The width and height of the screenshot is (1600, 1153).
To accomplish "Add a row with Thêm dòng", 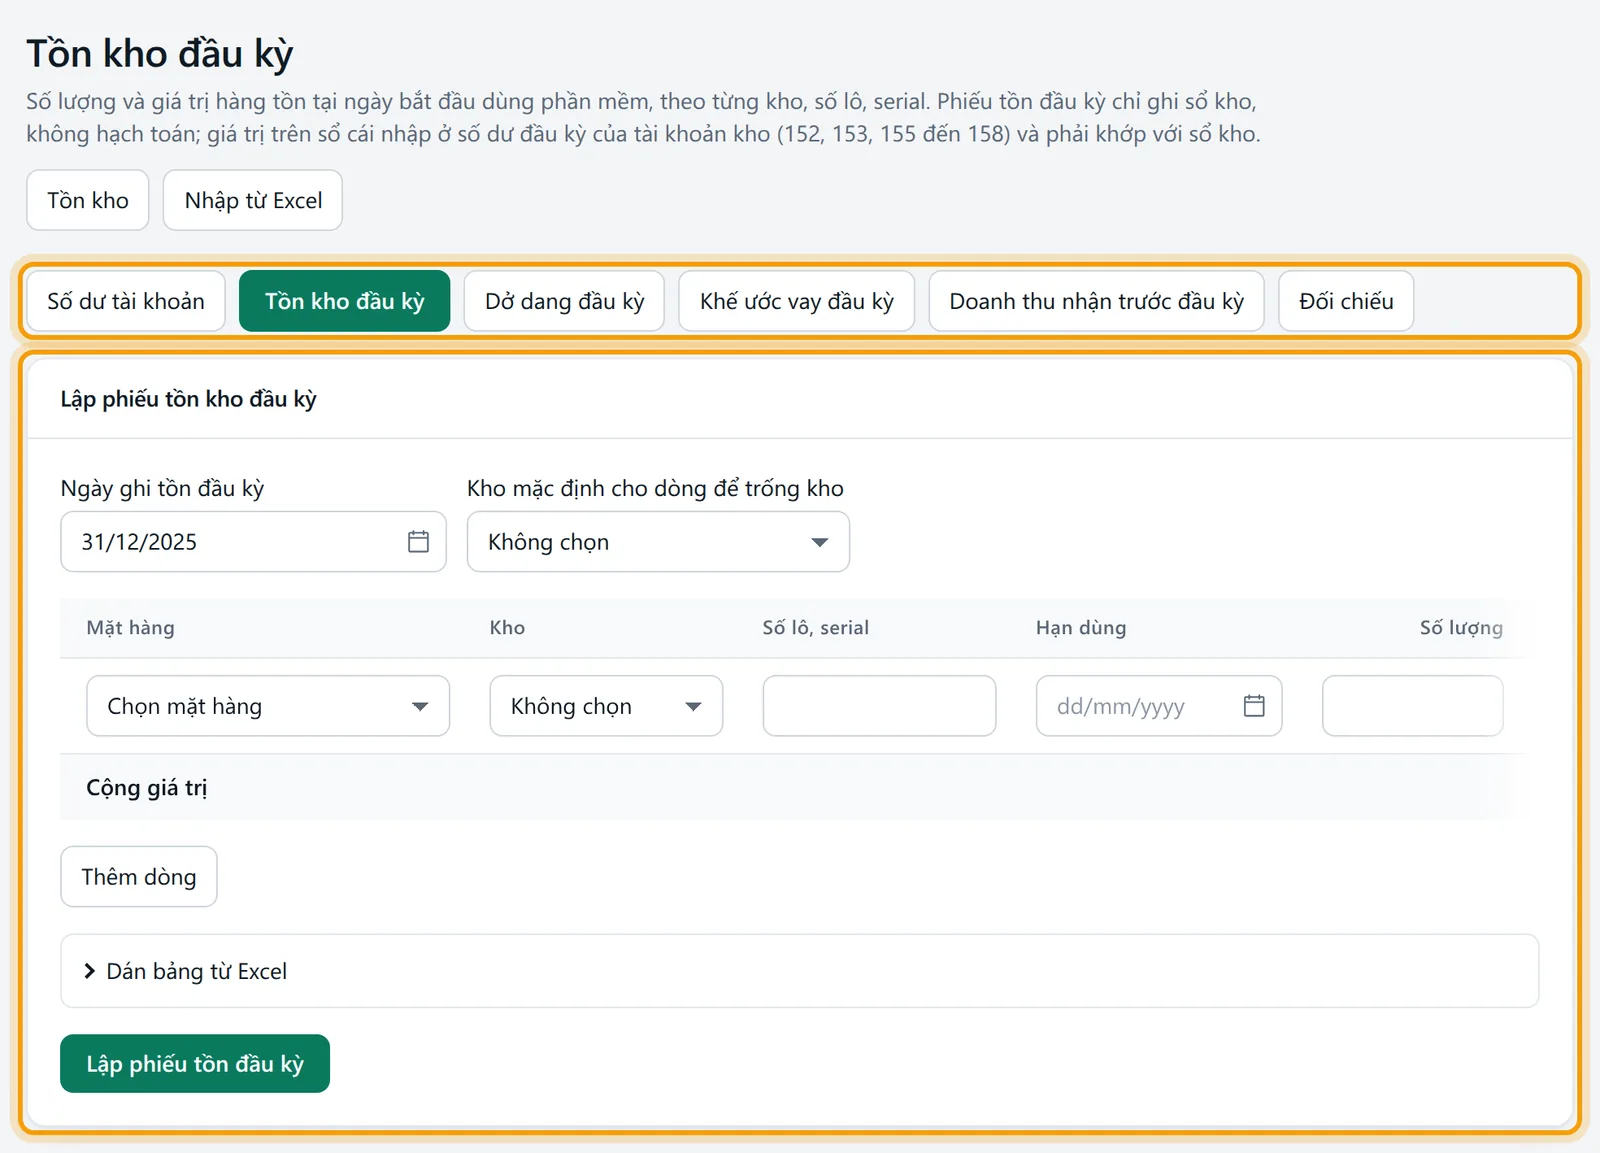I will (139, 877).
